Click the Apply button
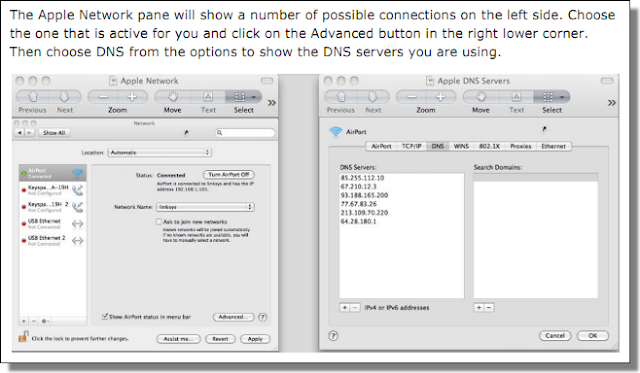This screenshot has height=373, width=640. click(x=255, y=339)
